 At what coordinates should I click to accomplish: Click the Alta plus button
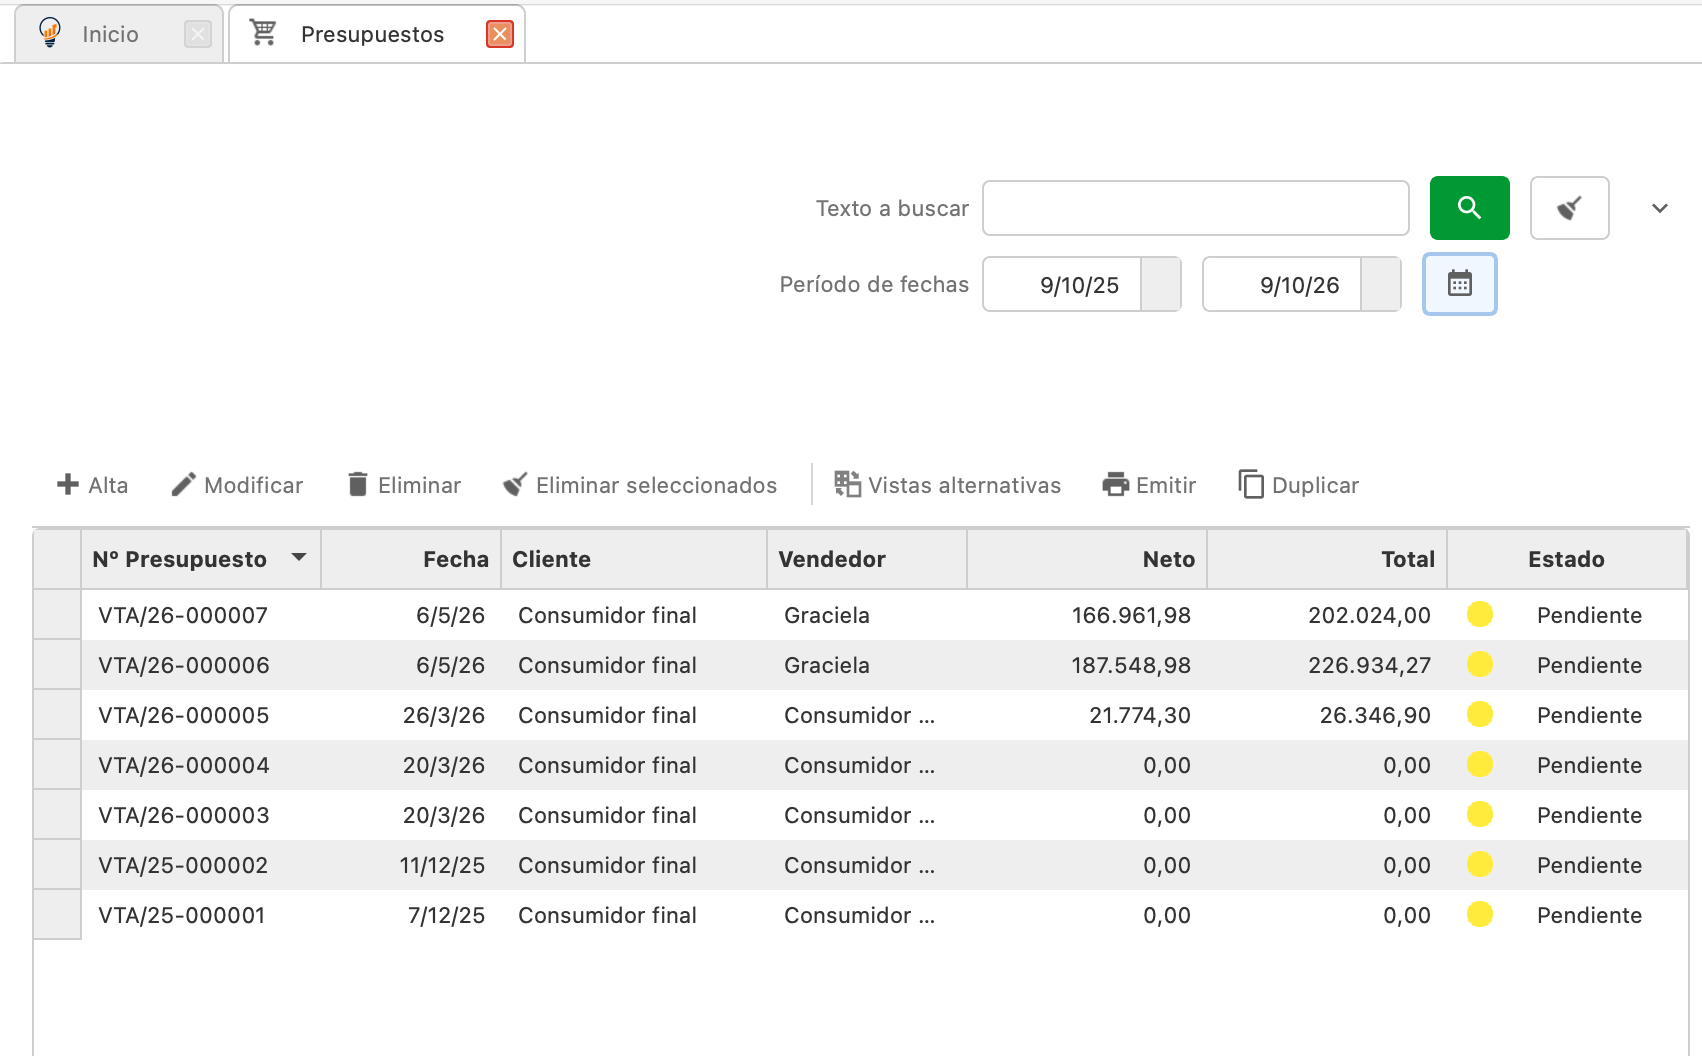click(92, 485)
